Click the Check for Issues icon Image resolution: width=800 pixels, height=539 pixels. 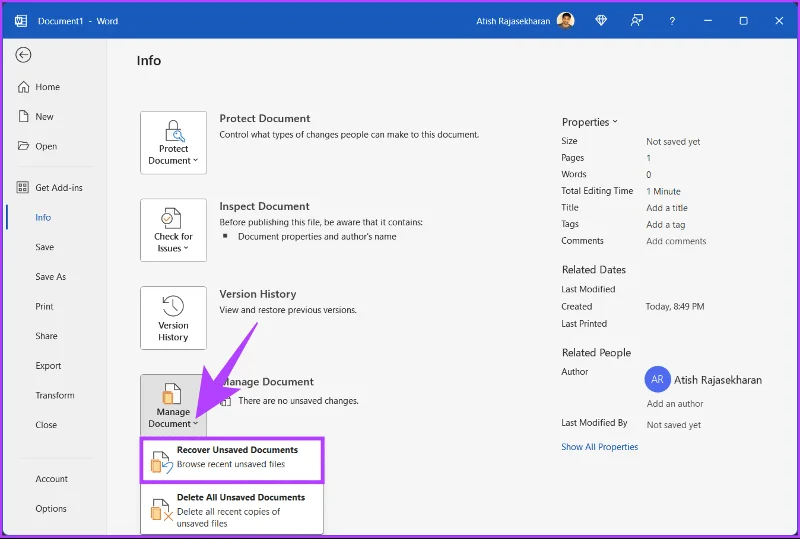point(171,218)
